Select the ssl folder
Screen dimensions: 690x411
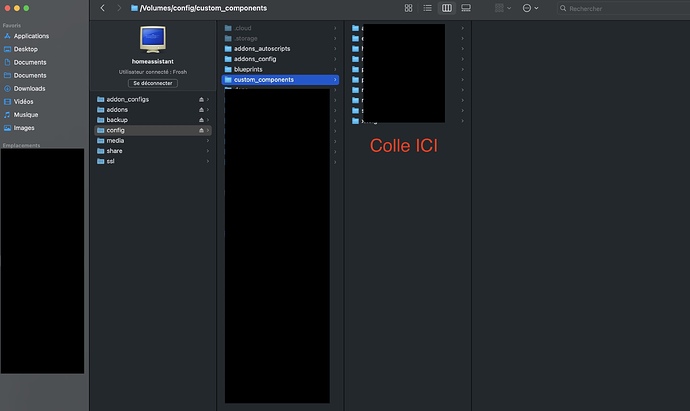[153, 161]
